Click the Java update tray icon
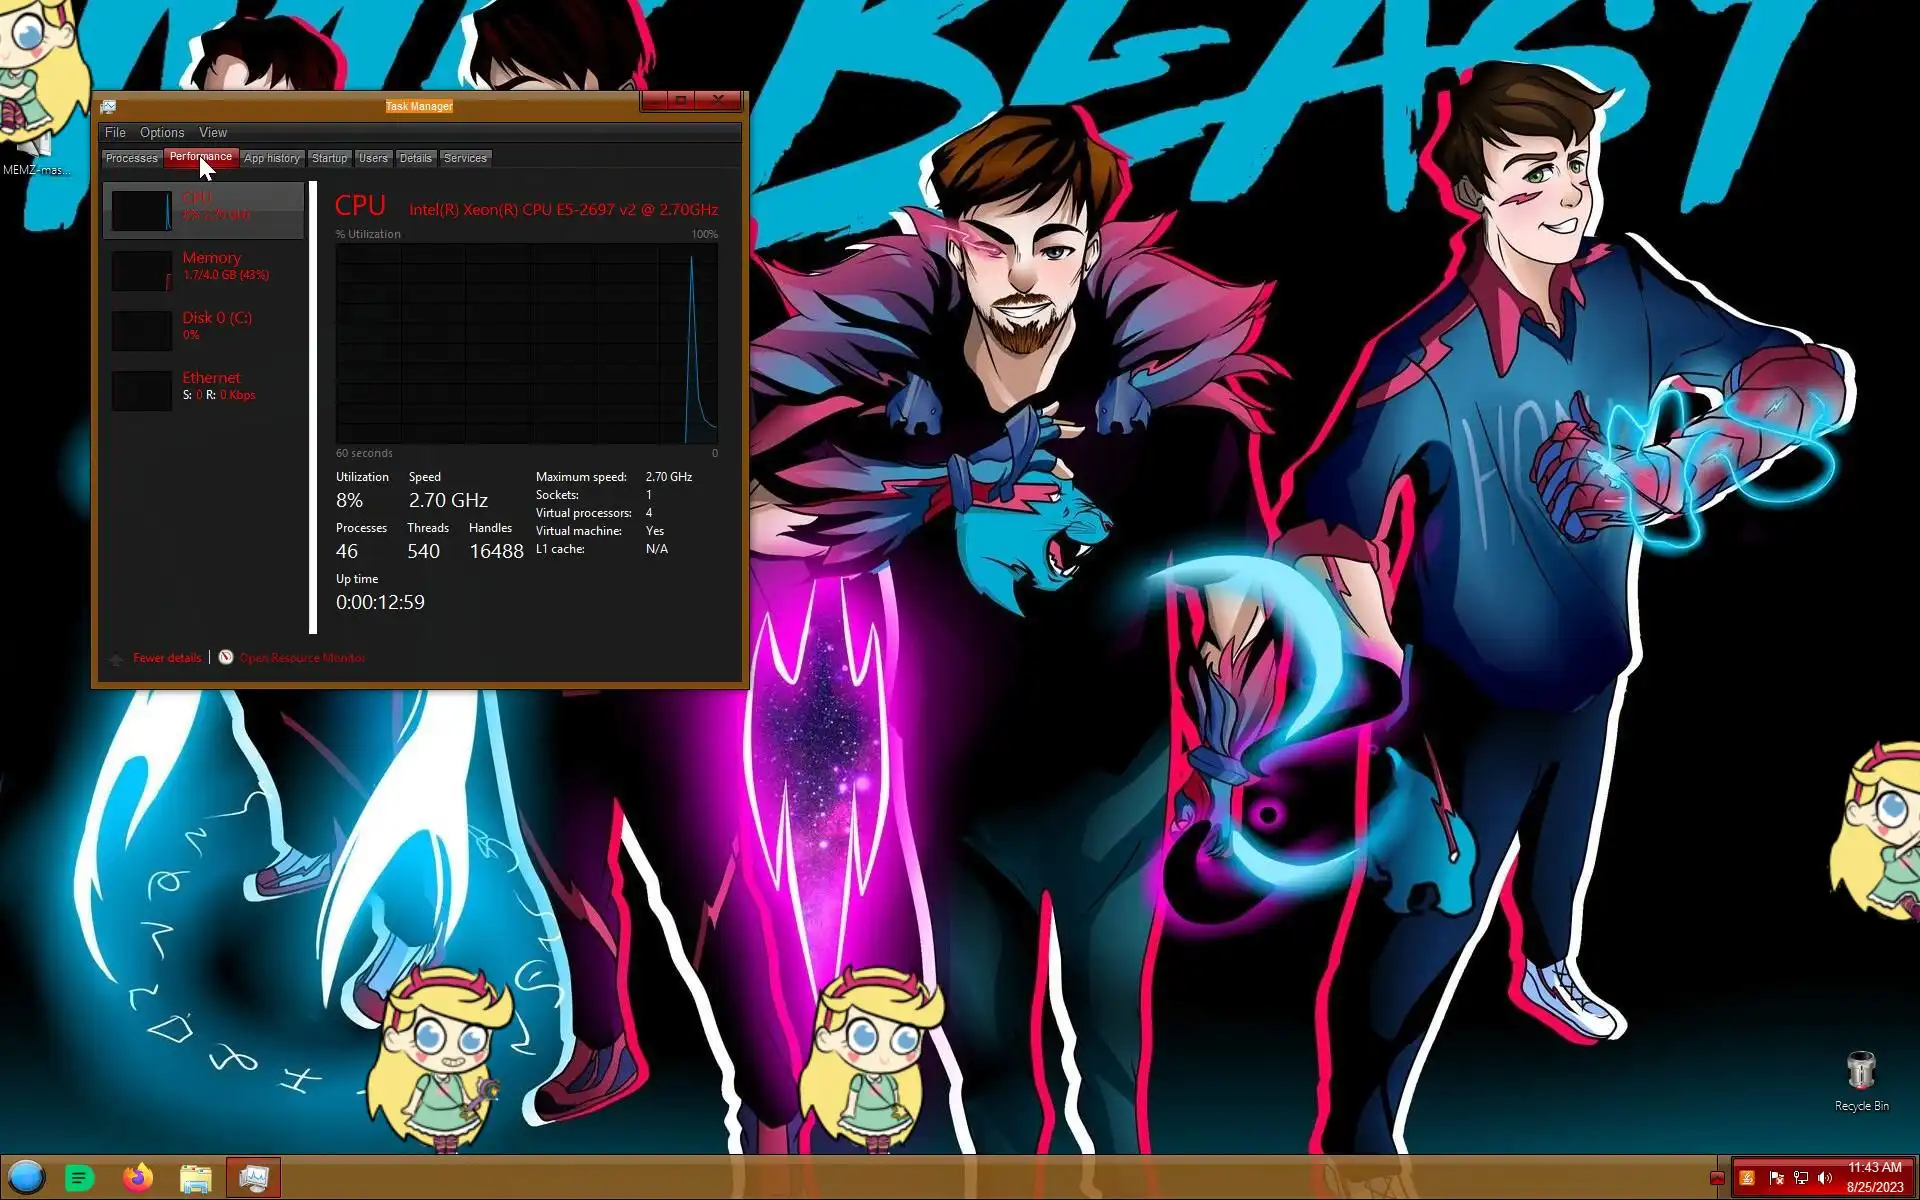1920x1200 pixels. click(x=1747, y=1178)
